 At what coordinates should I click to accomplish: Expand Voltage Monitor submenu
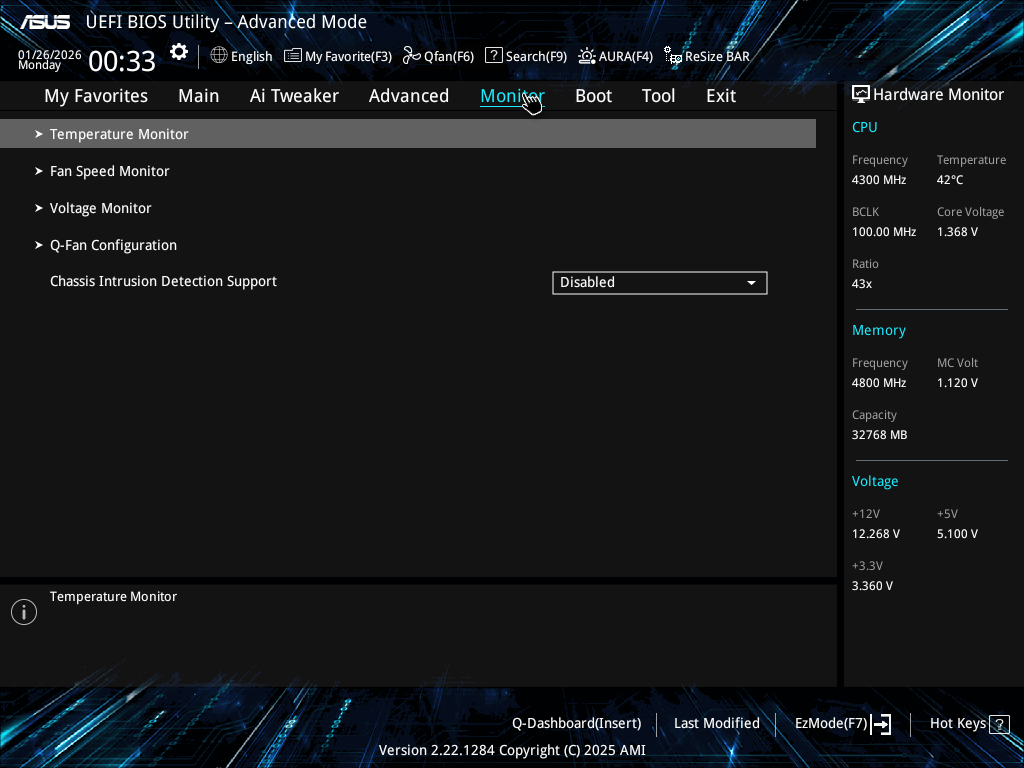(100, 208)
